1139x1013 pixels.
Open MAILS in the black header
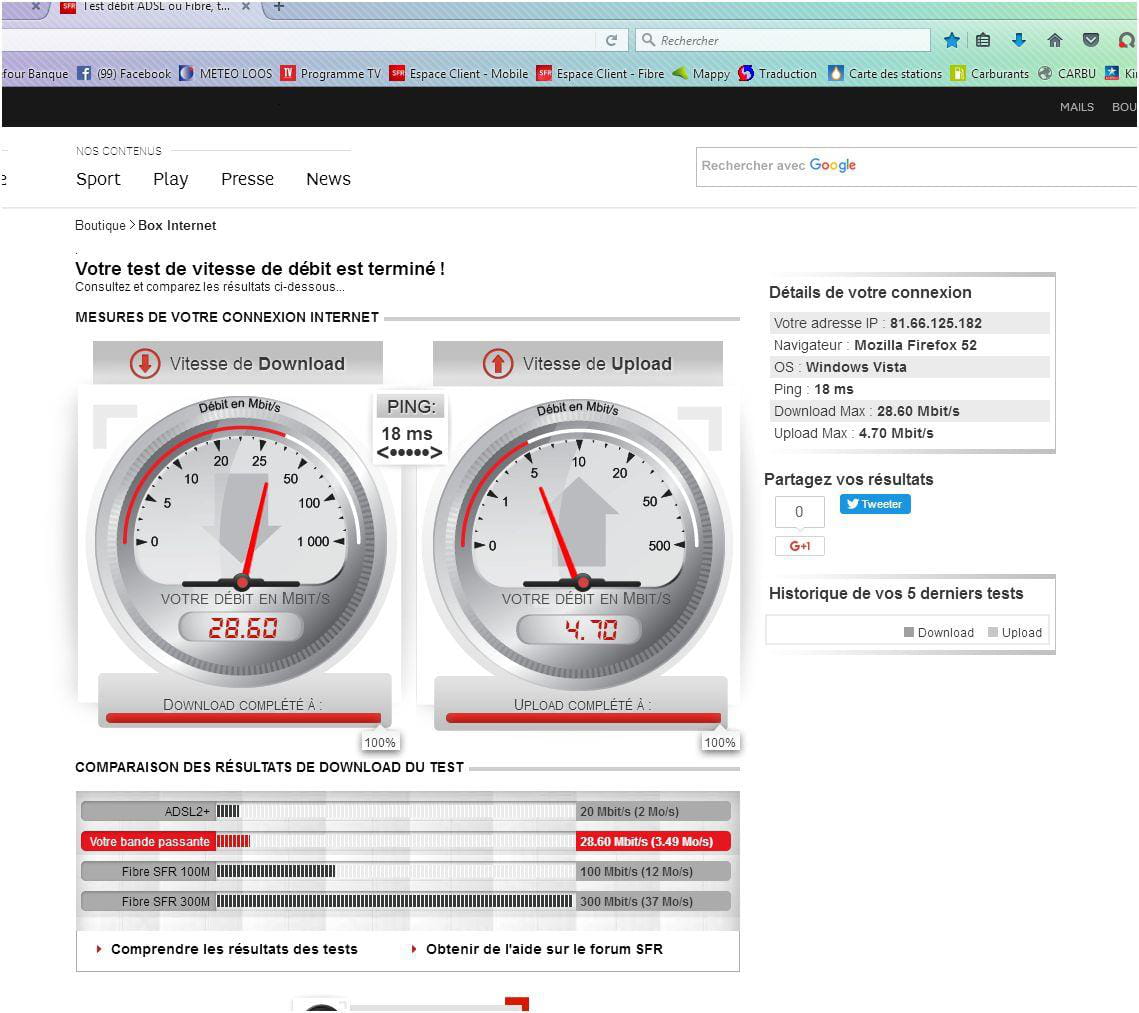(1077, 107)
